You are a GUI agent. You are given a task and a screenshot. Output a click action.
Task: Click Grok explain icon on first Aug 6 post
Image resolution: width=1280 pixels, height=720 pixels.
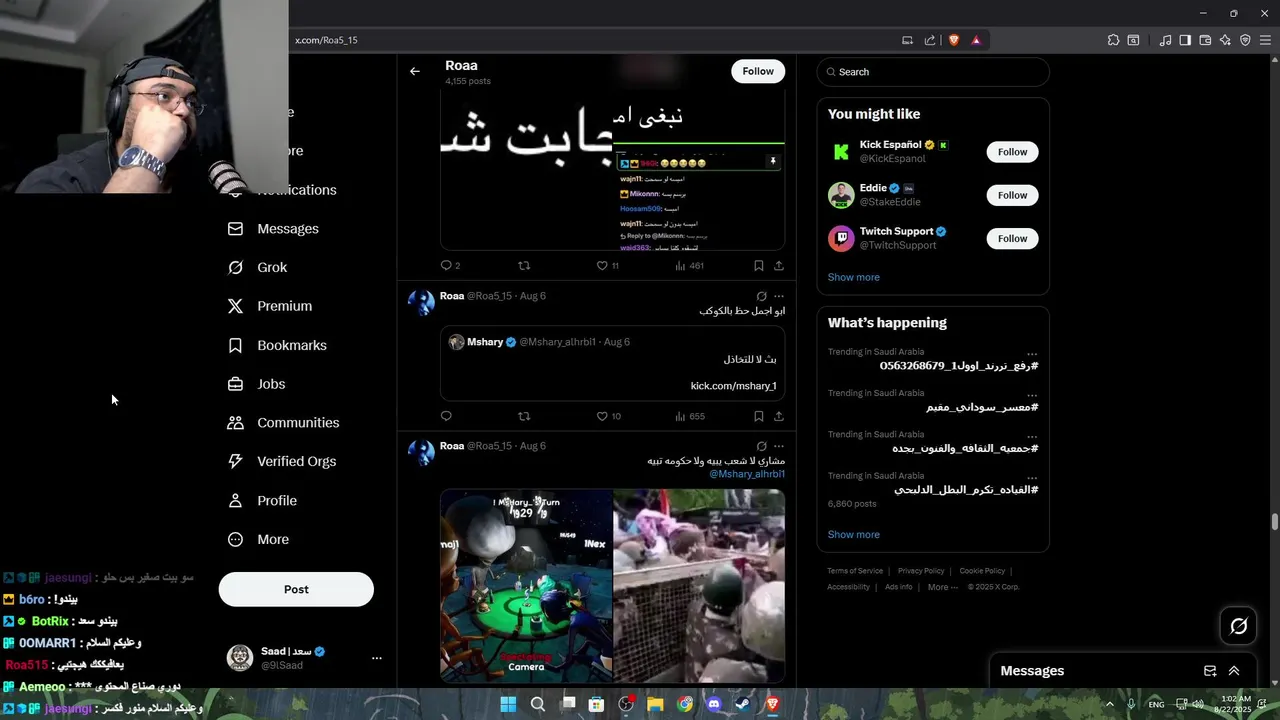[x=761, y=296]
